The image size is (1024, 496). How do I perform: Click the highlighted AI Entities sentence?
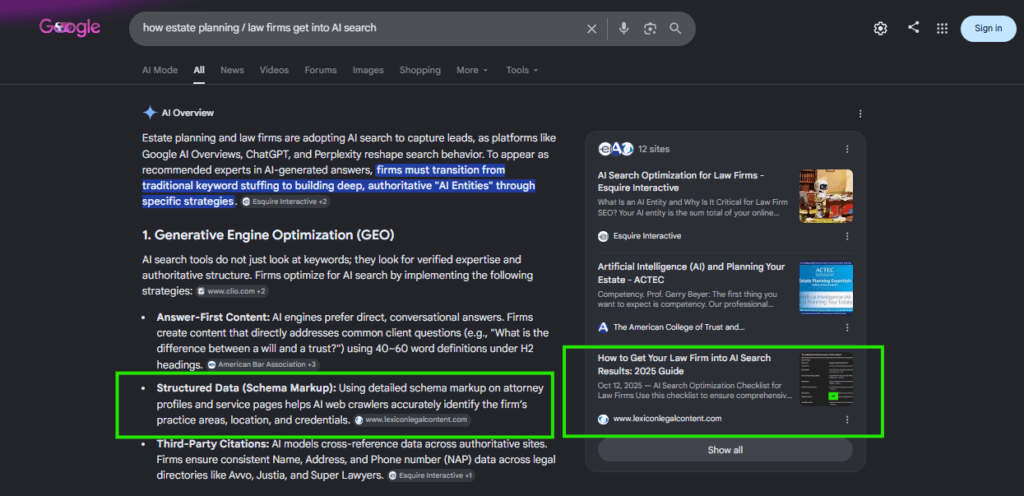point(338,186)
